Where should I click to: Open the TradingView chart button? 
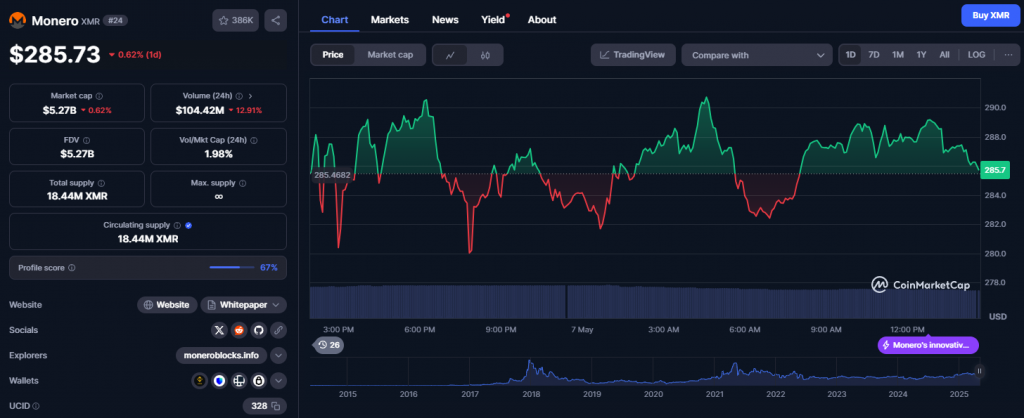tap(633, 55)
